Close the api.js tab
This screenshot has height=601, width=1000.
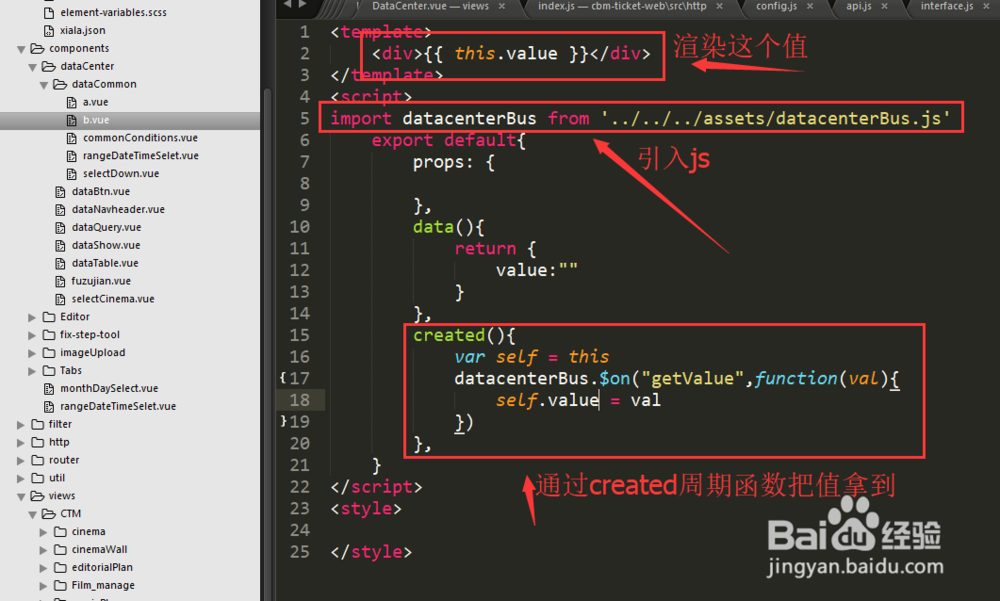click(x=885, y=6)
